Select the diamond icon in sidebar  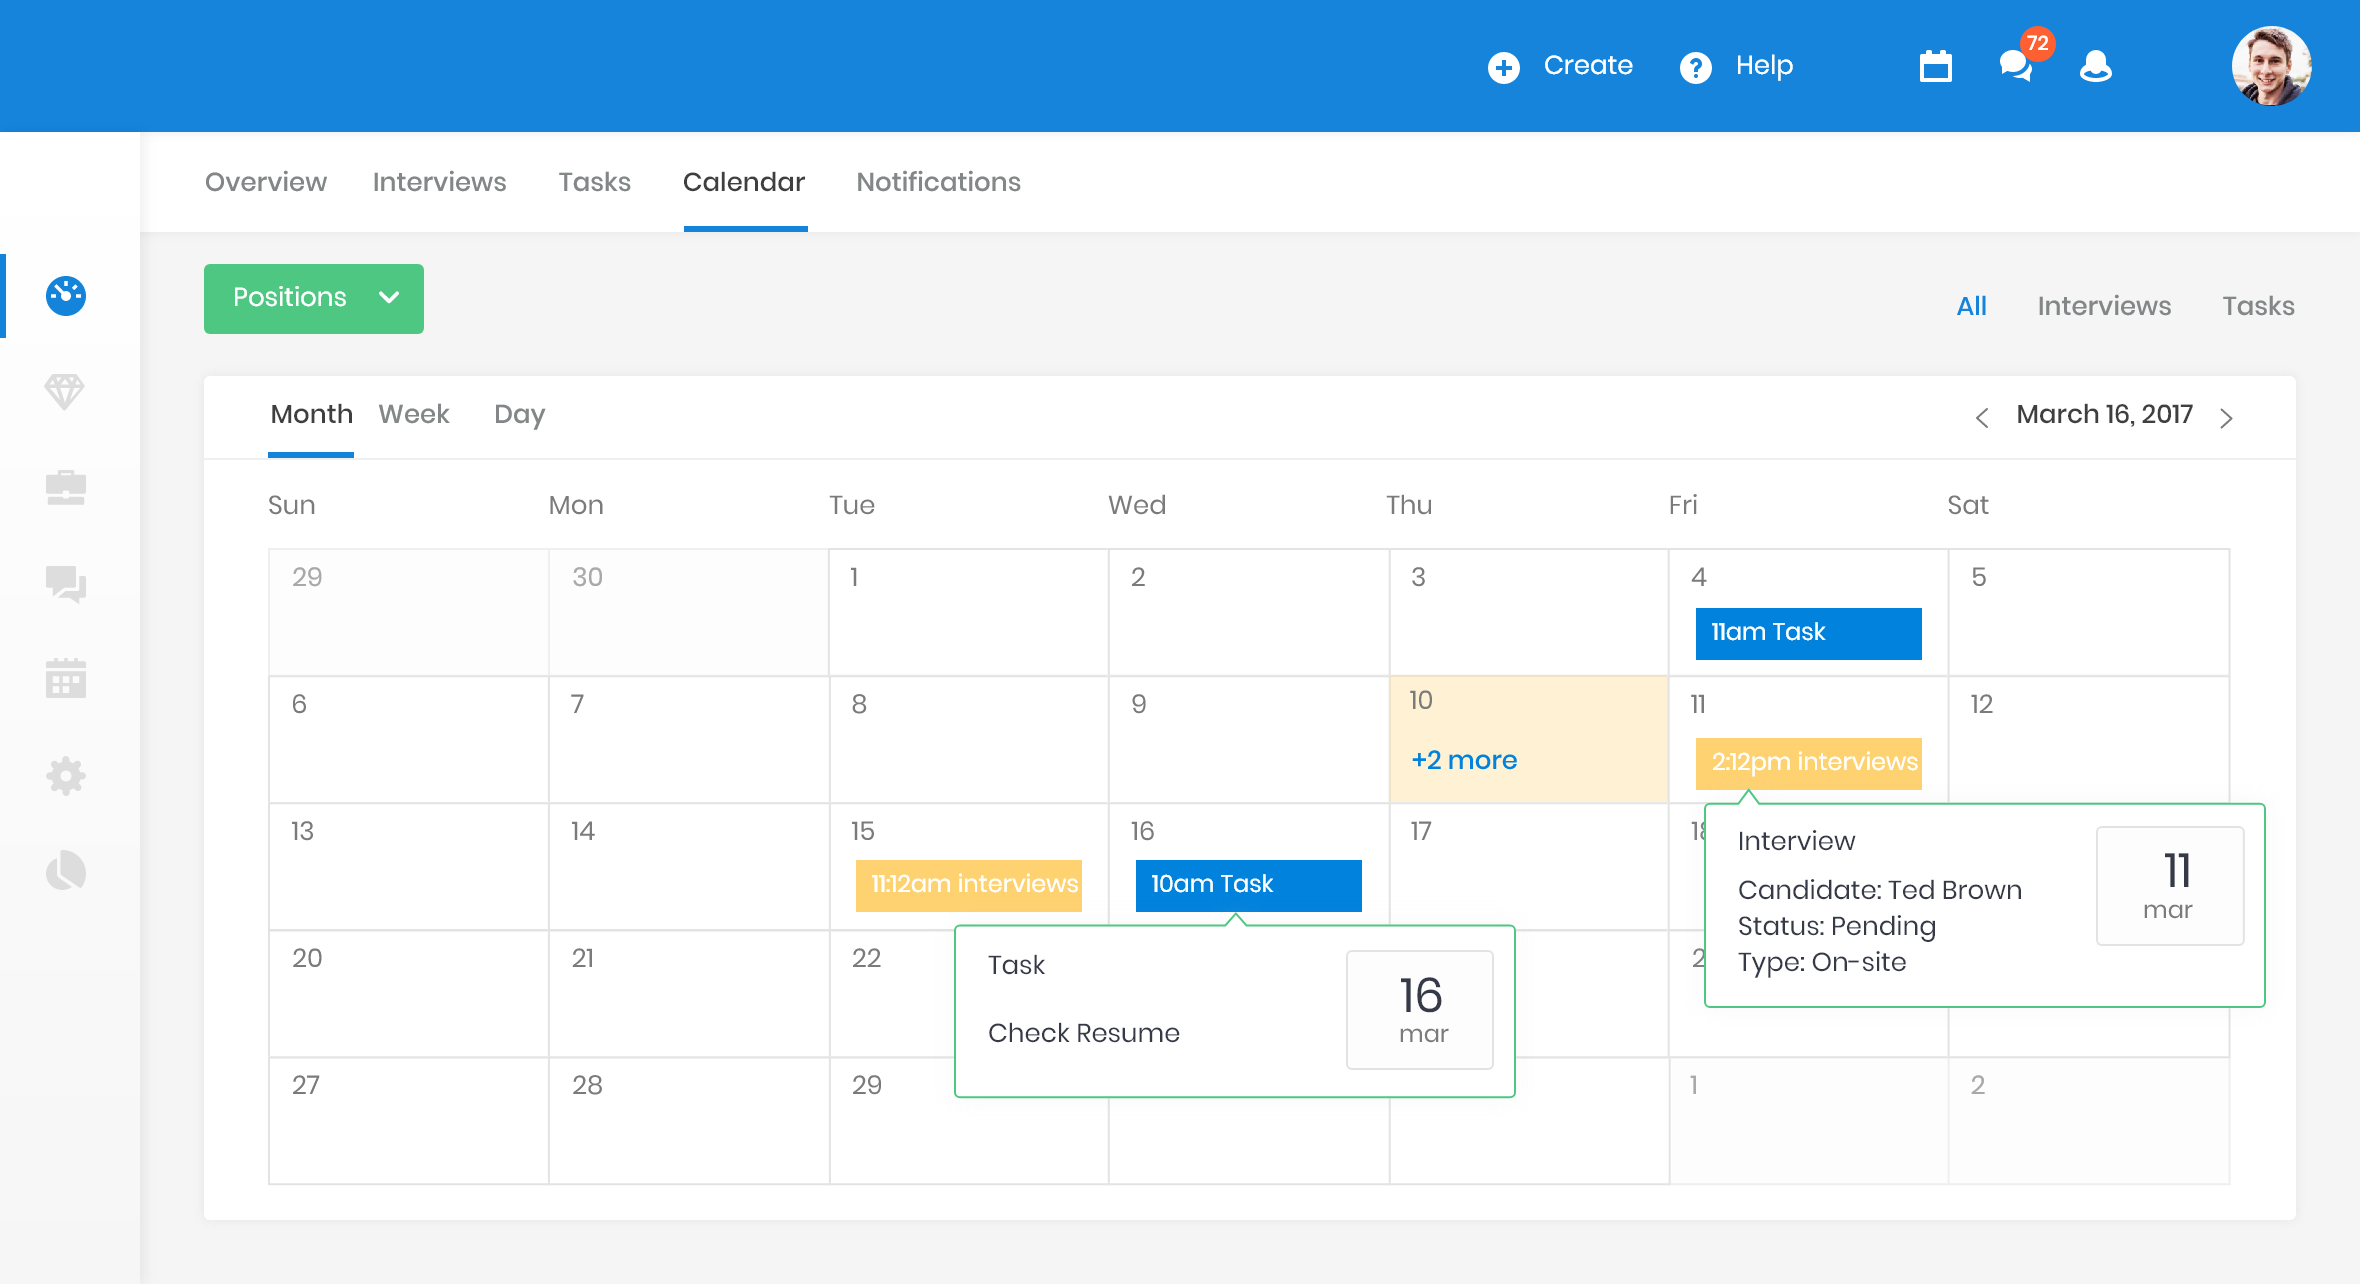pyautogui.click(x=65, y=391)
